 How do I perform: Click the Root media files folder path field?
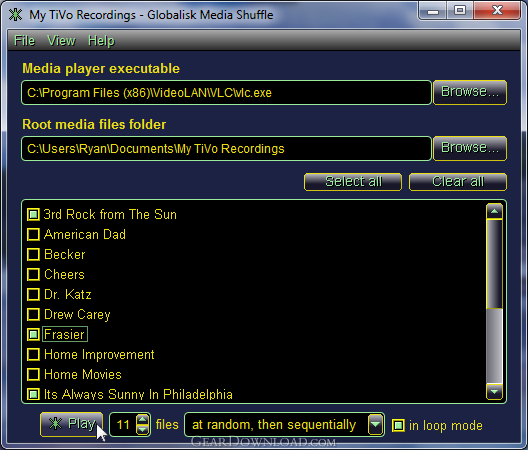pos(226,149)
